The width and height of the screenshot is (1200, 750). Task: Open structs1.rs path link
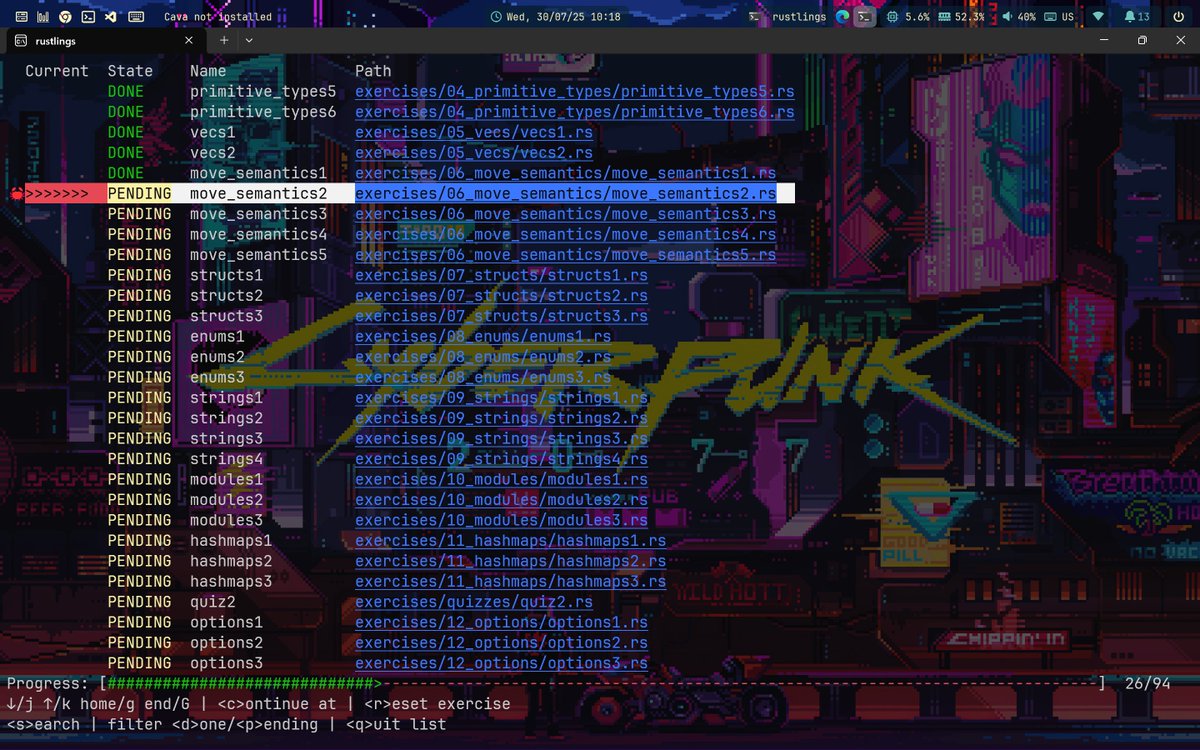tap(501, 275)
